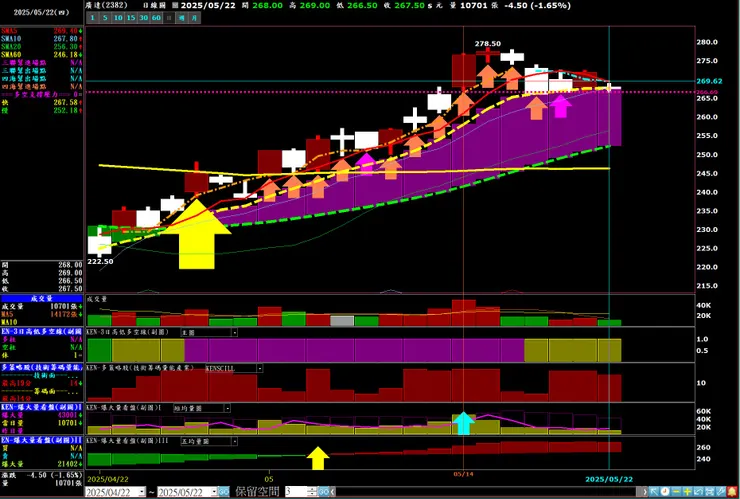Open the 短均量圖 dropdown
The height and width of the screenshot is (499, 740).
tap(227, 408)
